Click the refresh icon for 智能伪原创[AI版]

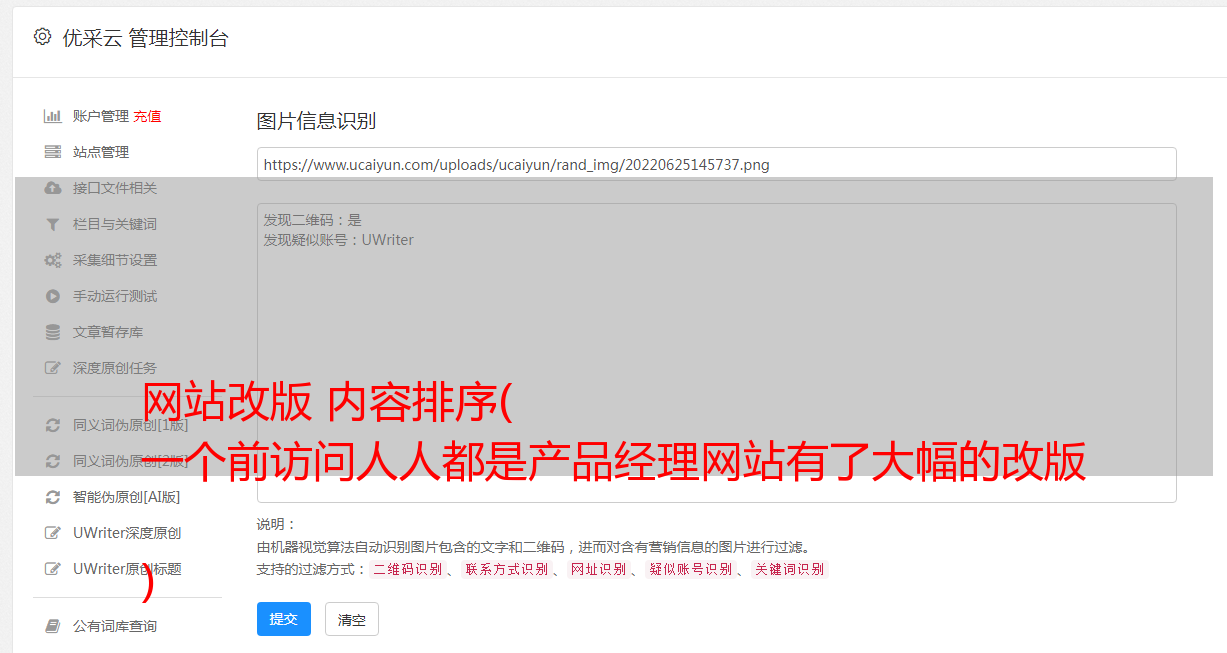[53, 497]
